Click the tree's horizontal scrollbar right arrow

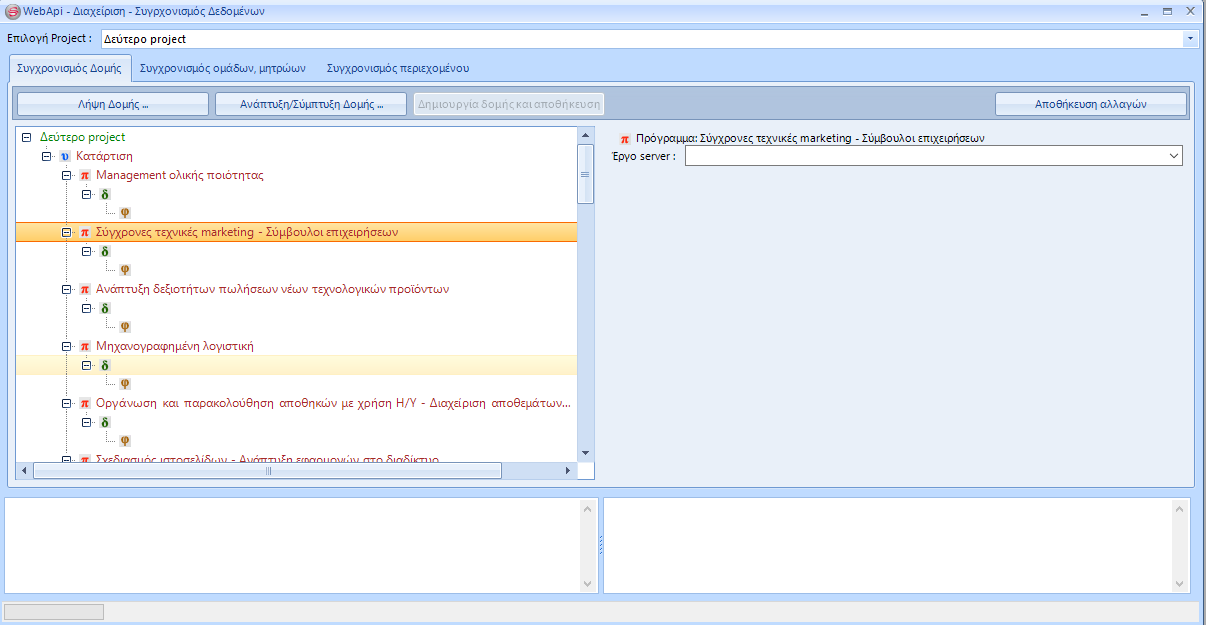[x=567, y=471]
